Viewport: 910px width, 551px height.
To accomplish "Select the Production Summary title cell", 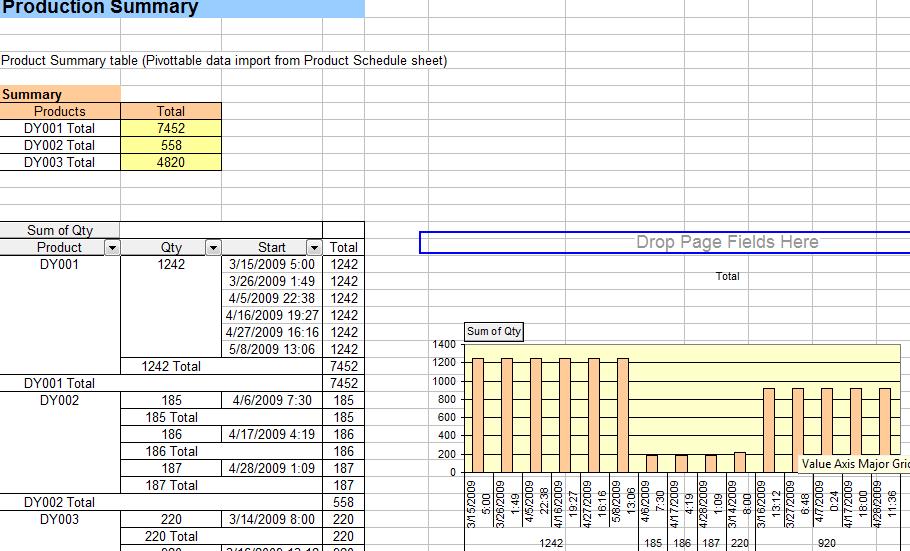I will (x=182, y=8).
